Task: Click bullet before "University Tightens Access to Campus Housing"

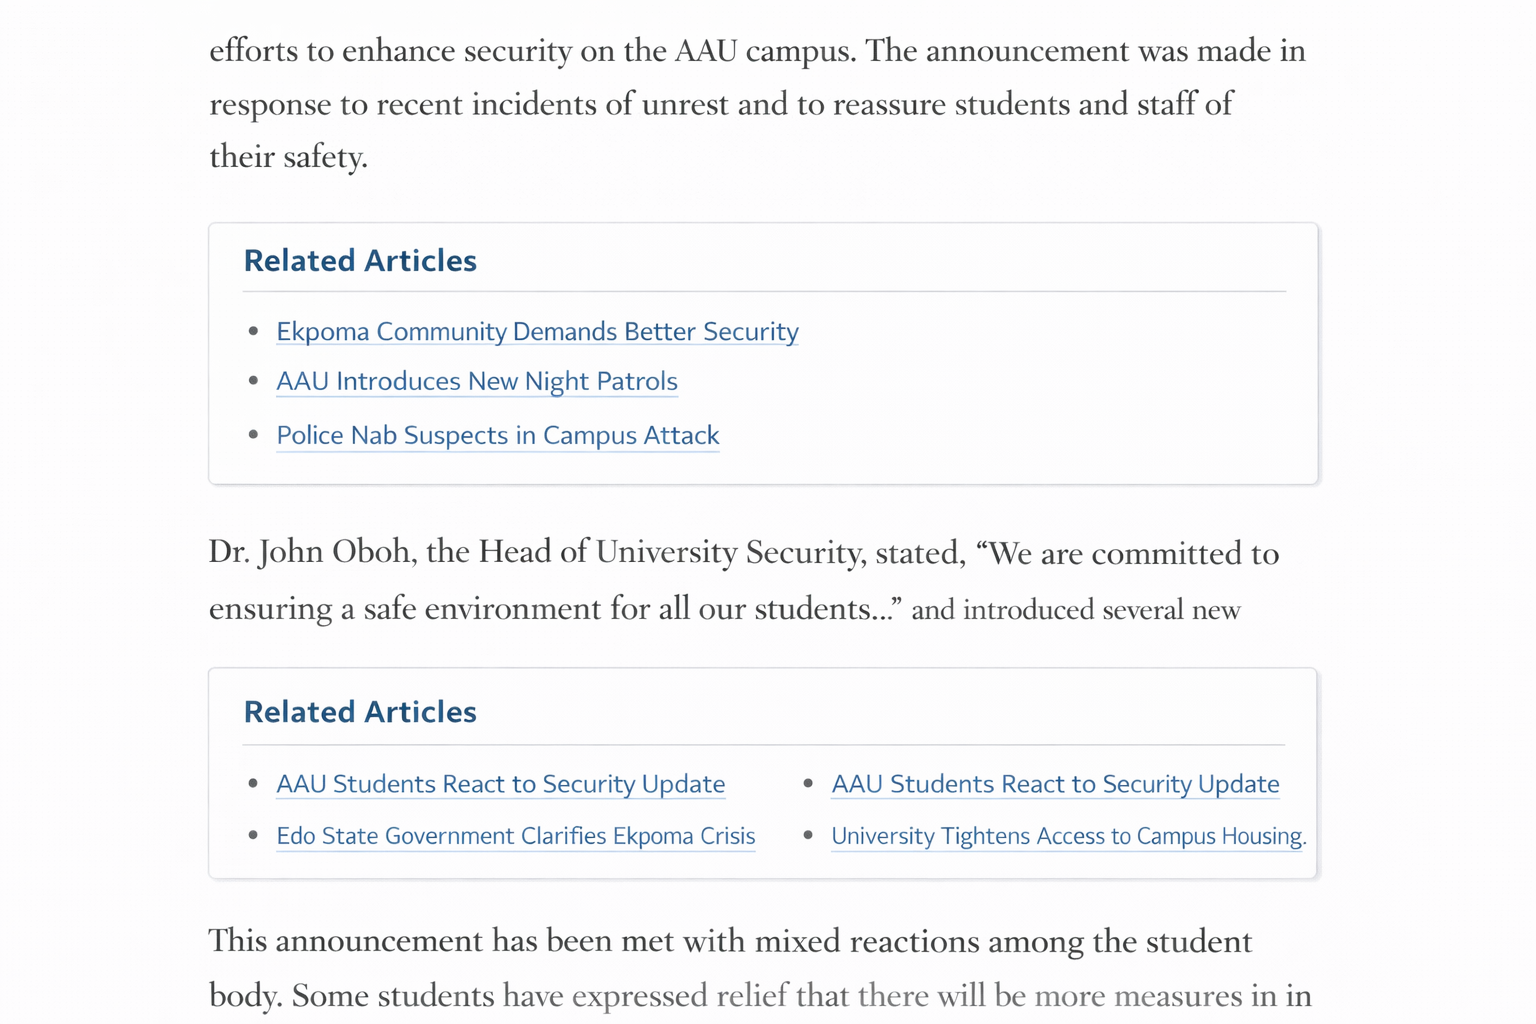Action: 808,836
